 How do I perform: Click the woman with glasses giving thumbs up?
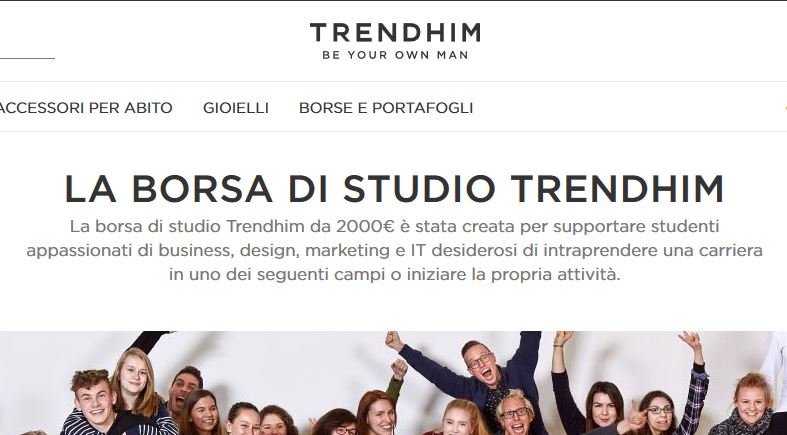click(x=662, y=412)
